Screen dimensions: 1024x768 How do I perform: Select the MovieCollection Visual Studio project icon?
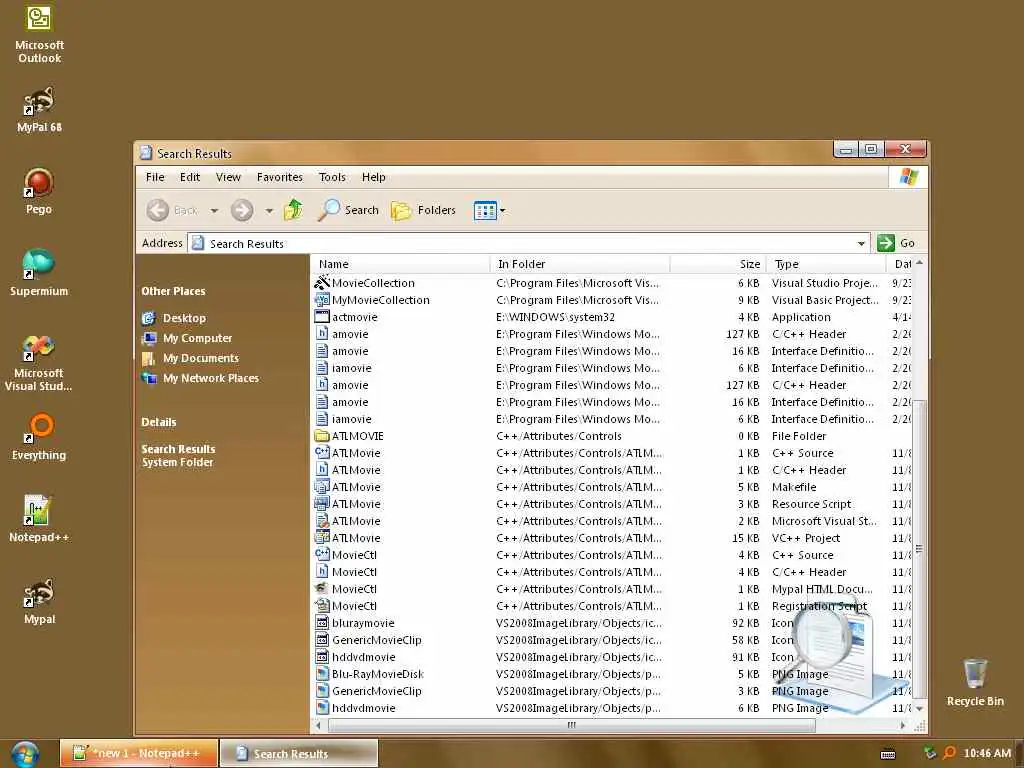[322, 283]
